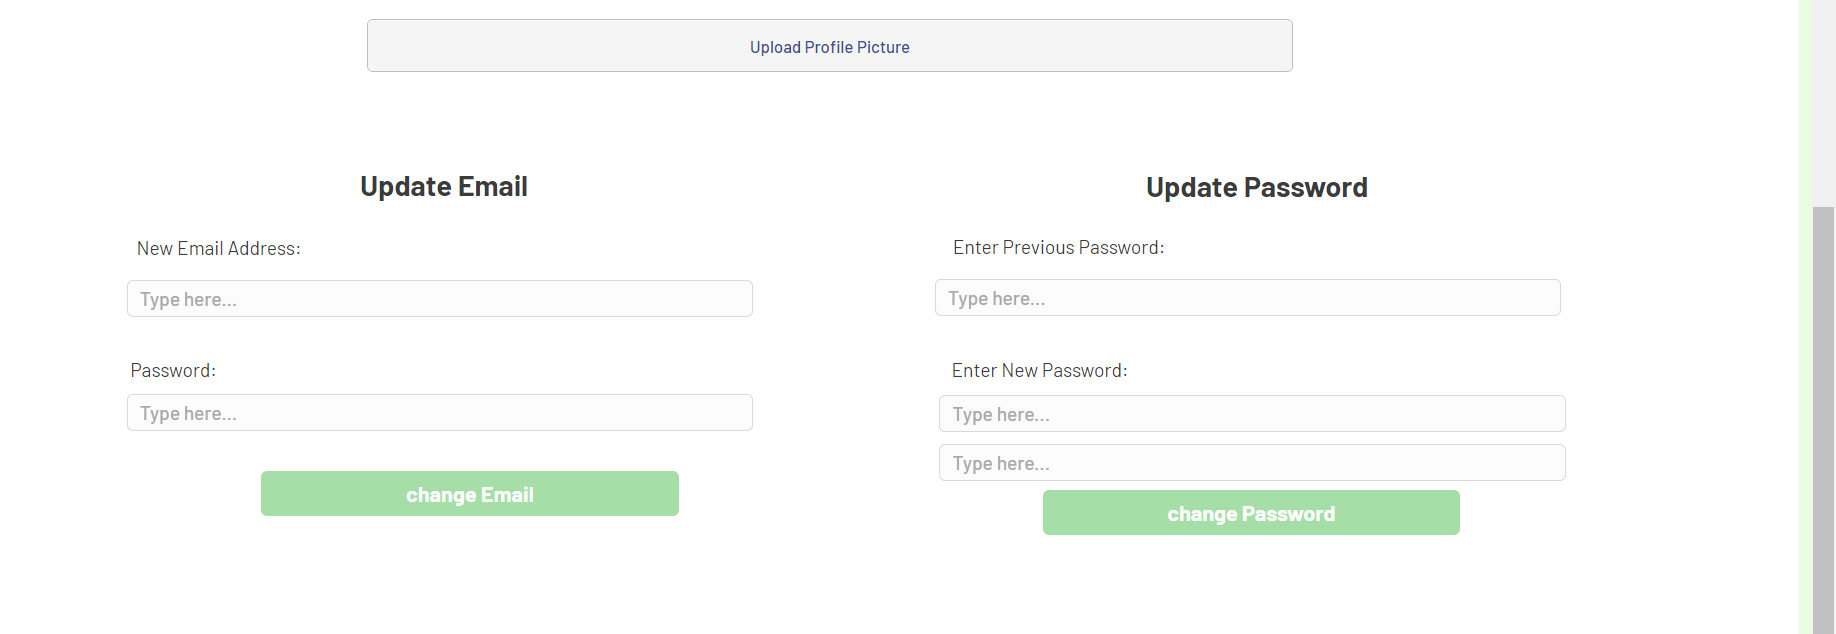
Task: Click the Enter Previous Password label
Action: click(1058, 248)
